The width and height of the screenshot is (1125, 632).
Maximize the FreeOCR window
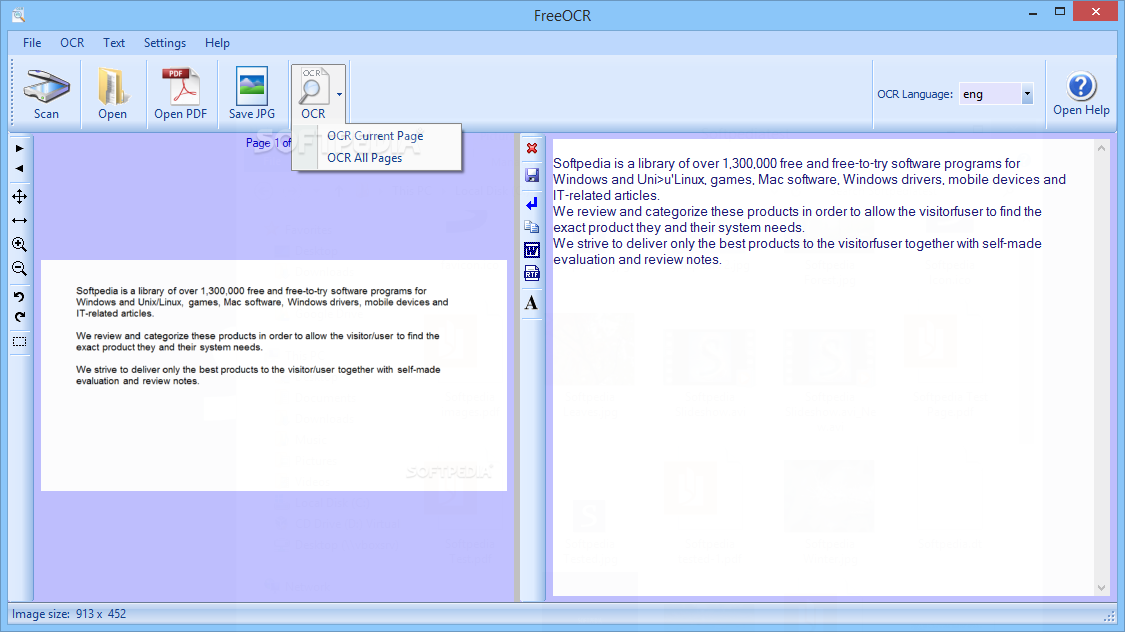1060,12
